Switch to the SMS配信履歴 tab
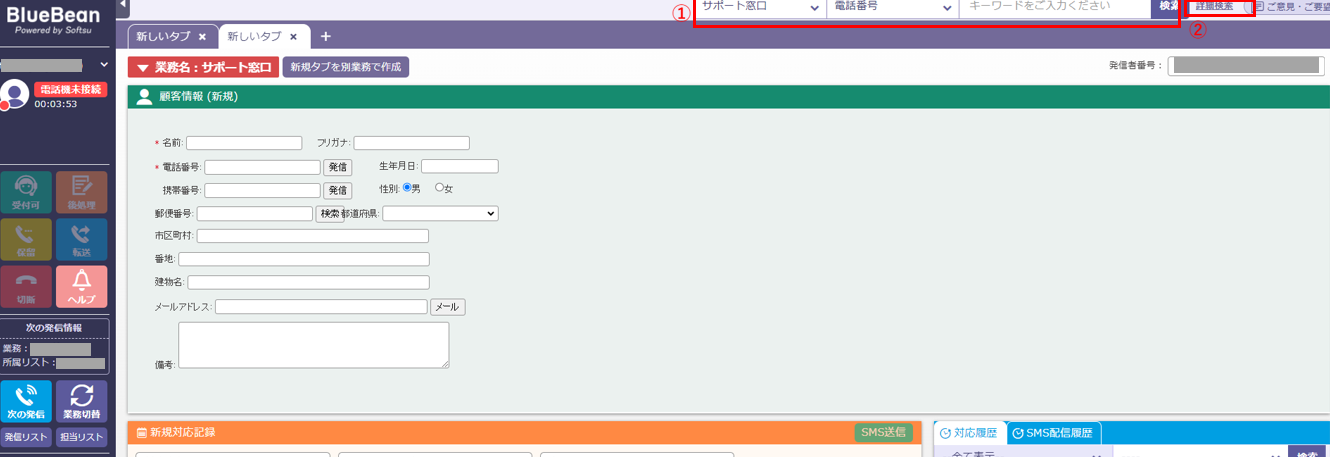This screenshot has height=457, width=1330. [x=1054, y=433]
